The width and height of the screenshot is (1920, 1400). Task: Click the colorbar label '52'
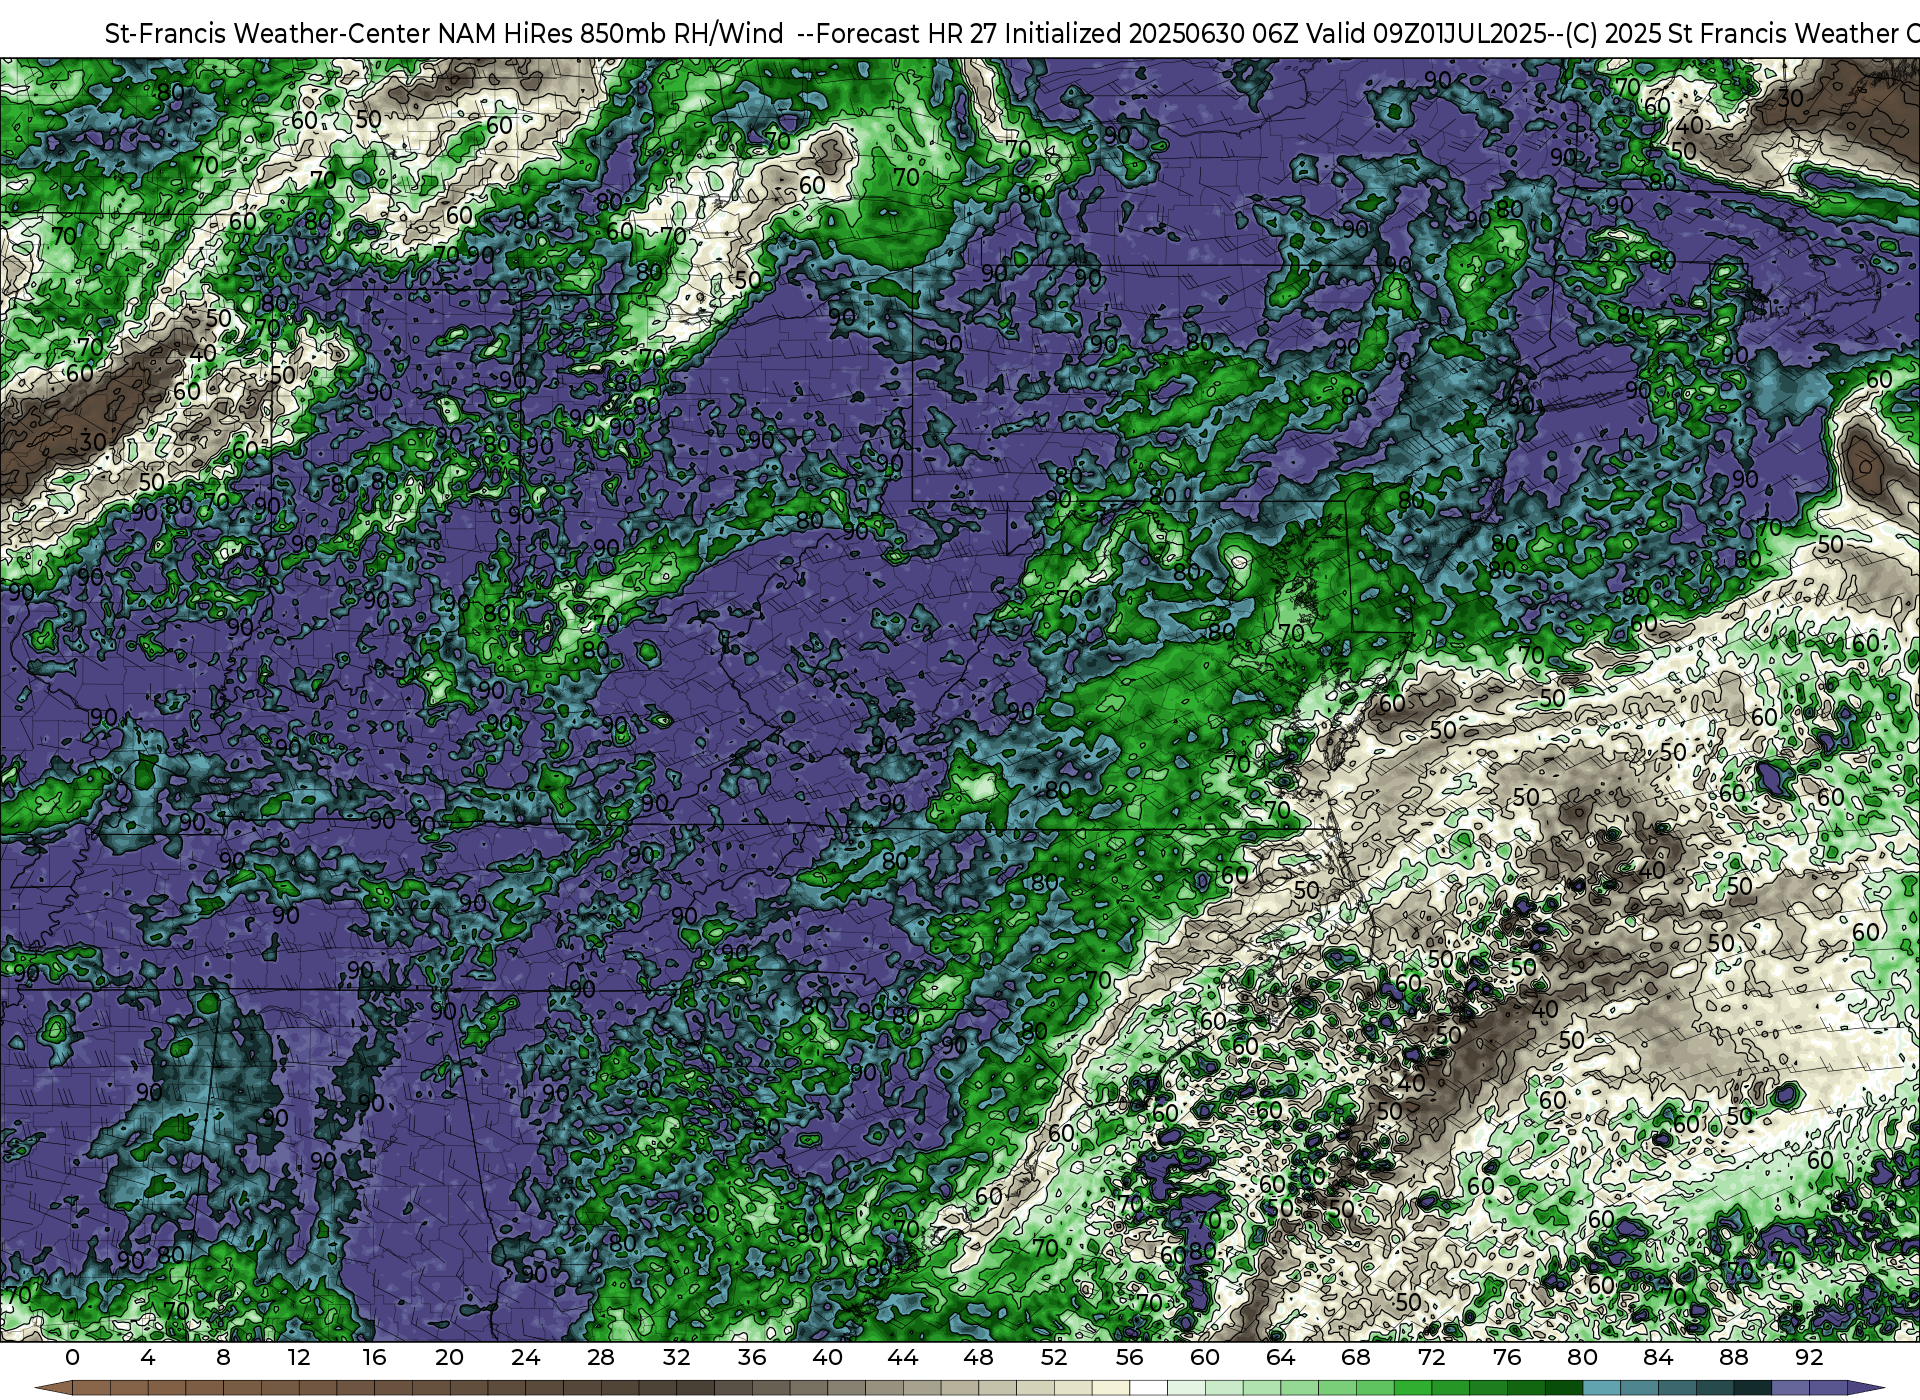coord(1054,1357)
